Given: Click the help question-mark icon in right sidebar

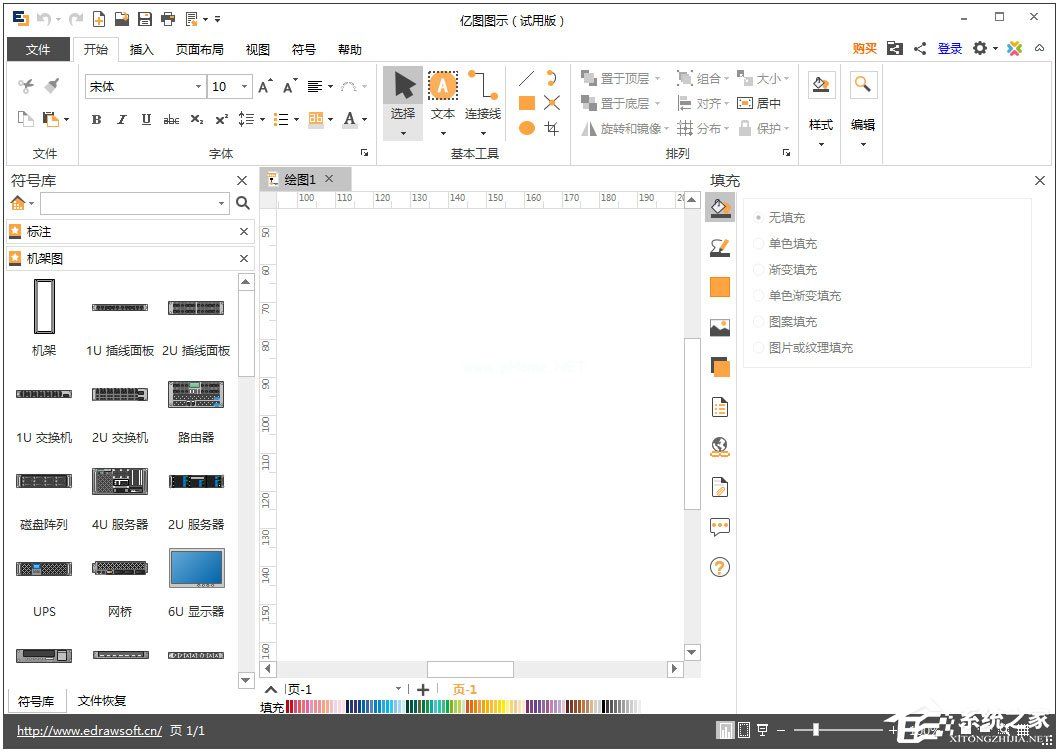Looking at the screenshot, I should click(720, 567).
